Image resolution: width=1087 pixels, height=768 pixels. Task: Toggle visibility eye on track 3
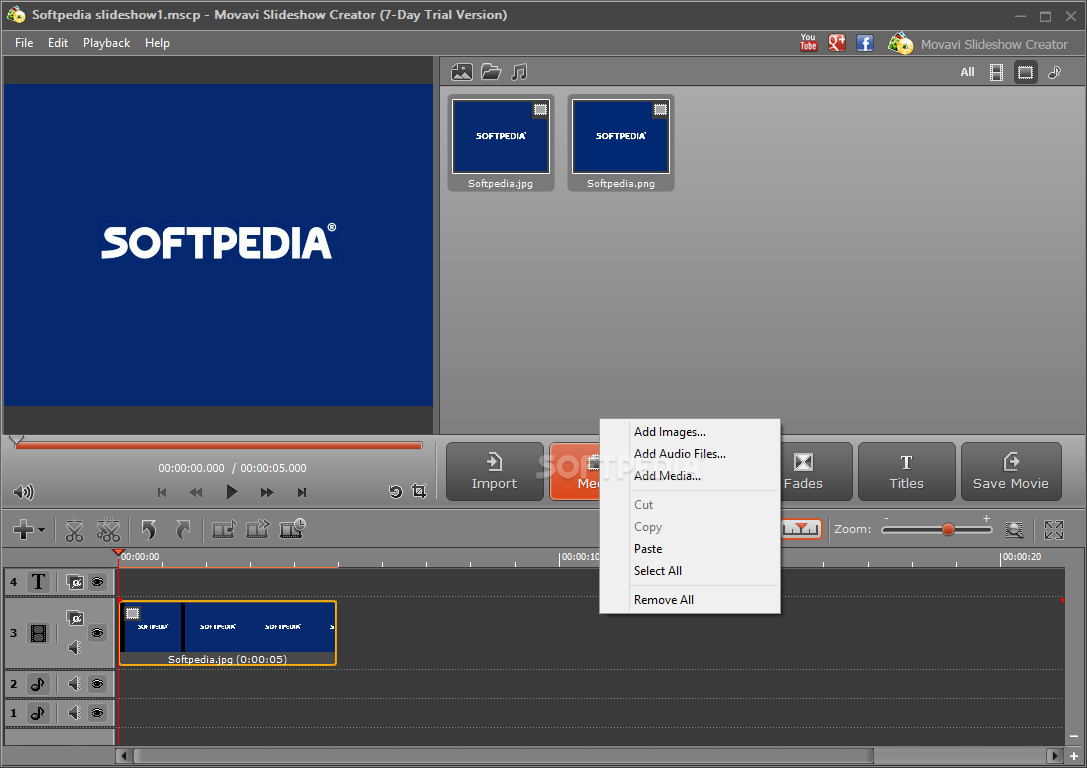pyautogui.click(x=98, y=633)
